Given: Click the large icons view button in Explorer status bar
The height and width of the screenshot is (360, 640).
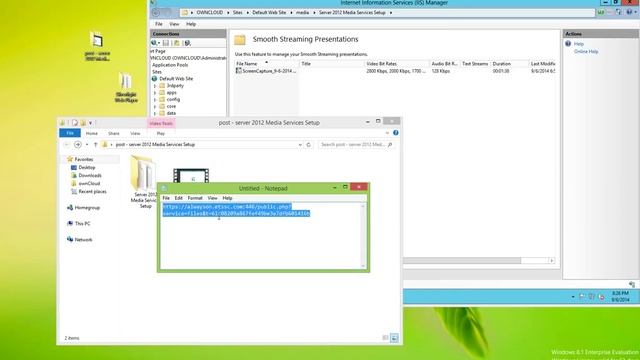Looking at the screenshot, I should click(394, 338).
